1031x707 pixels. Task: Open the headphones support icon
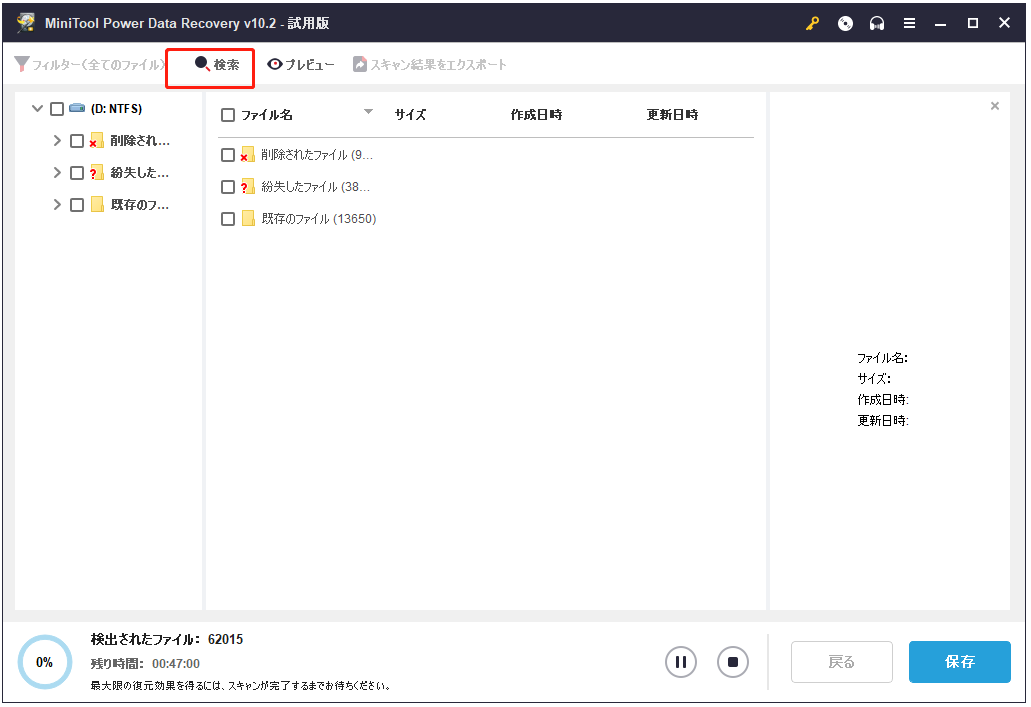tap(877, 22)
